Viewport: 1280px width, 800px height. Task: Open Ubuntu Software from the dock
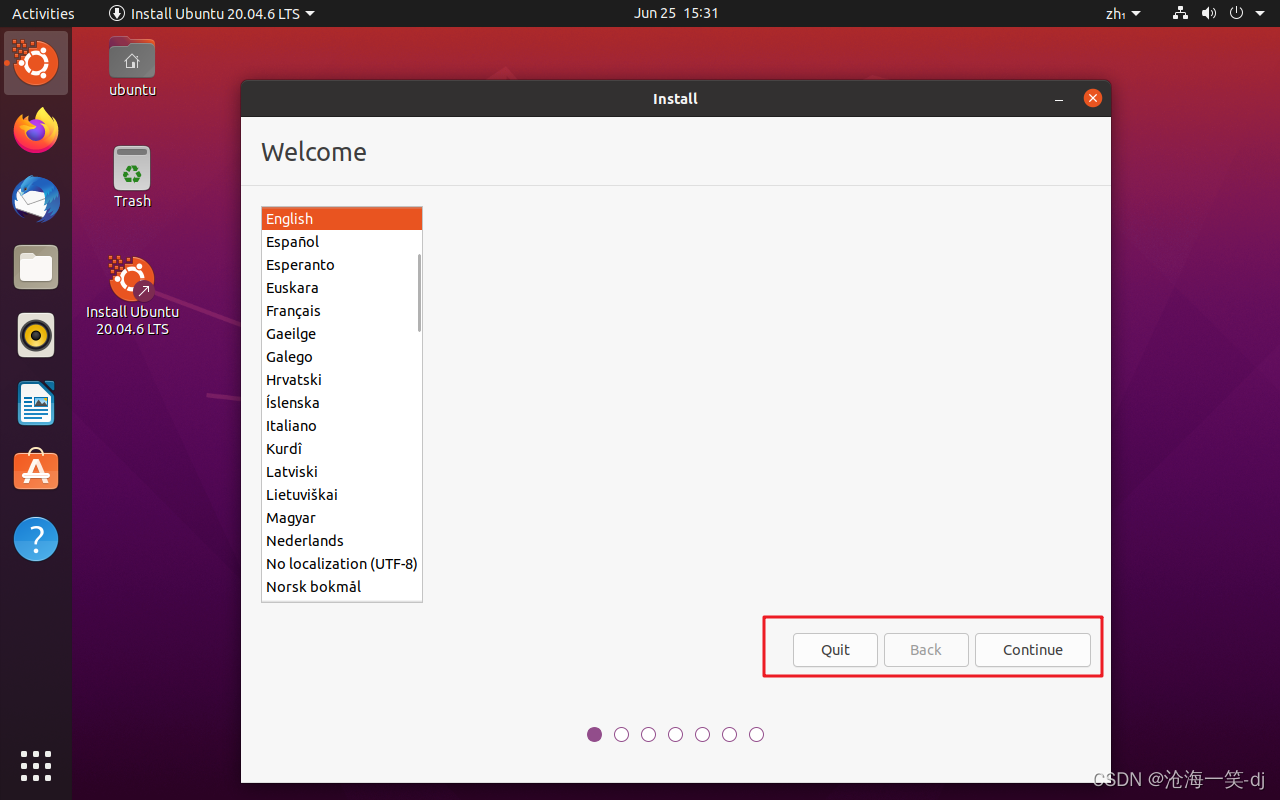[x=36, y=470]
